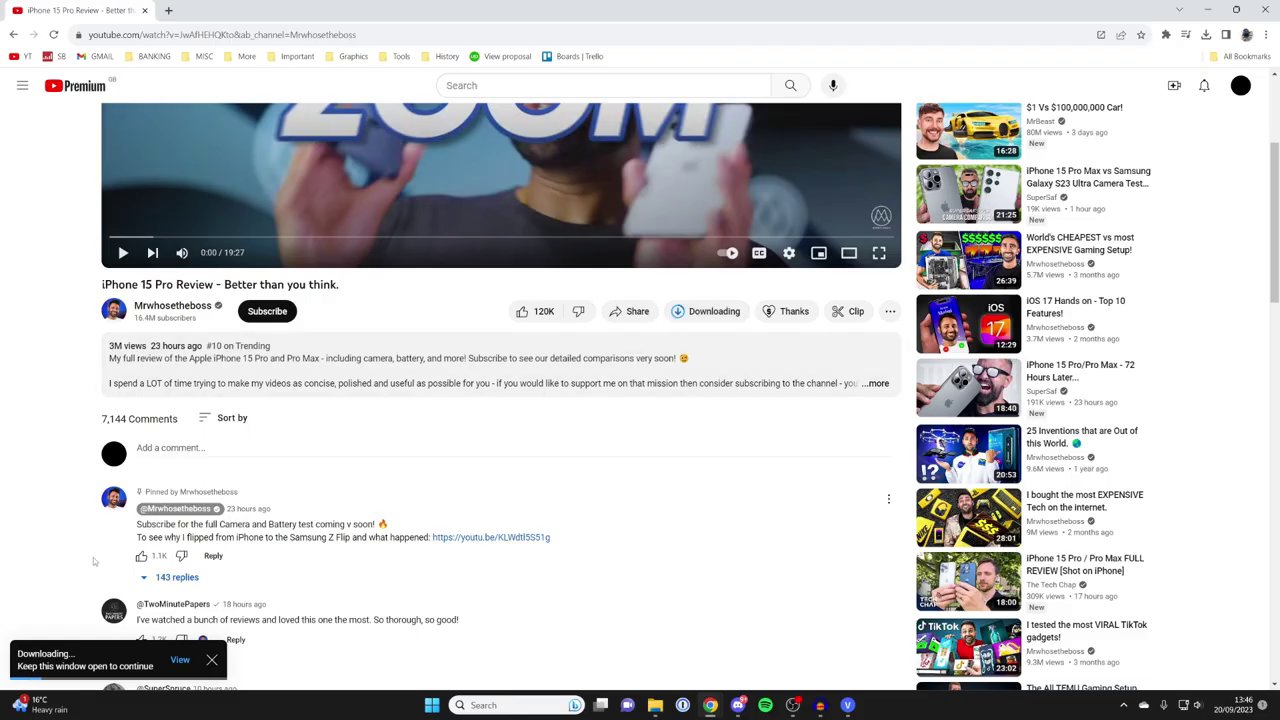Subscribe to Mrwhosetheboss channel
The image size is (1280, 720).
(x=266, y=311)
